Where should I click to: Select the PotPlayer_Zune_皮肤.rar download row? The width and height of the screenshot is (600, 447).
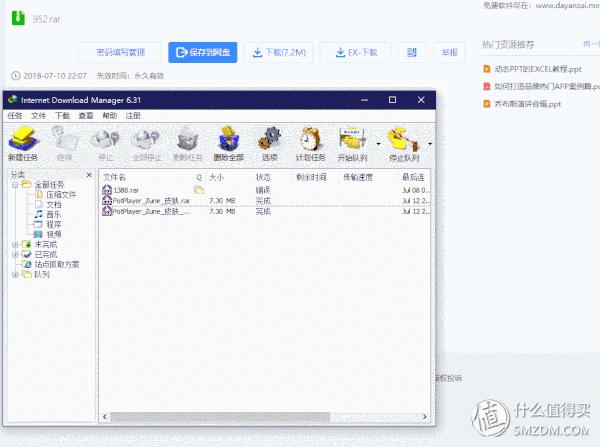click(266, 201)
